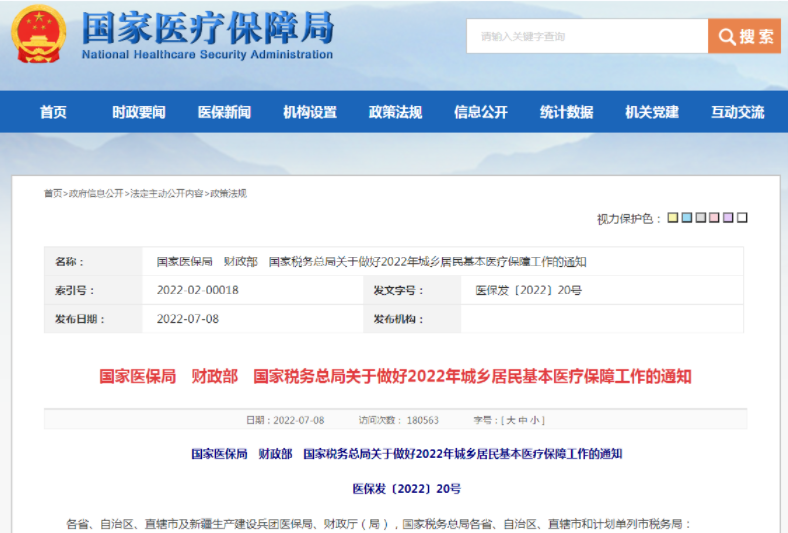The height and width of the screenshot is (533, 788).
Task: Click the orange 搜索 search button
Action: click(x=744, y=37)
